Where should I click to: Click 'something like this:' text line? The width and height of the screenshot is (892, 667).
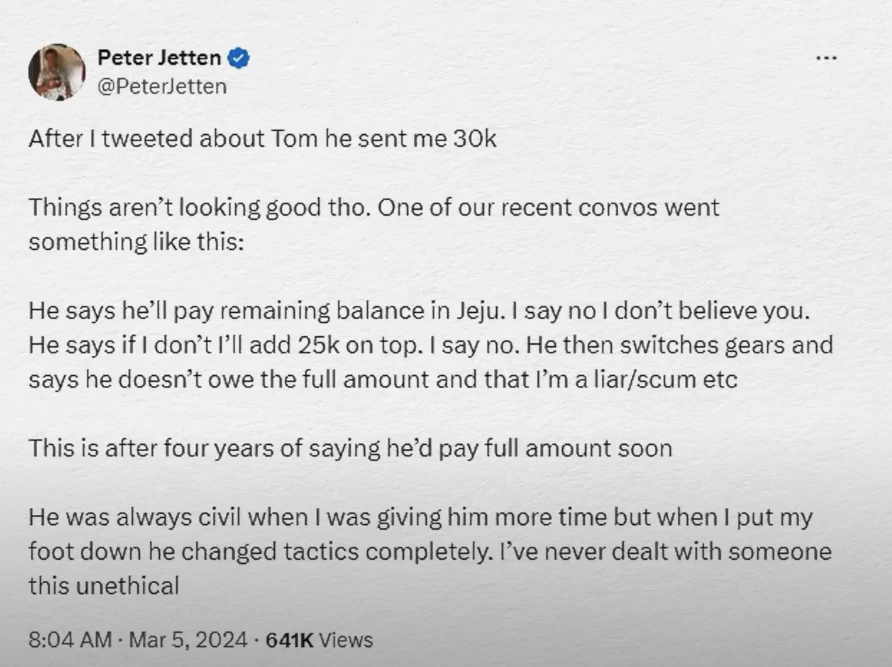coord(136,242)
